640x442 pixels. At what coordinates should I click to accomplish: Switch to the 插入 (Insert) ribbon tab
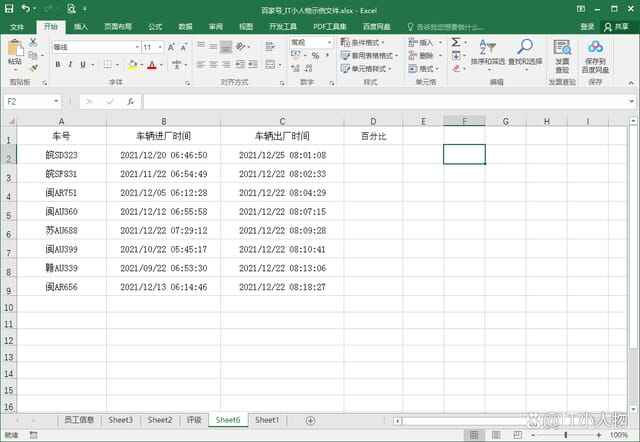point(80,26)
